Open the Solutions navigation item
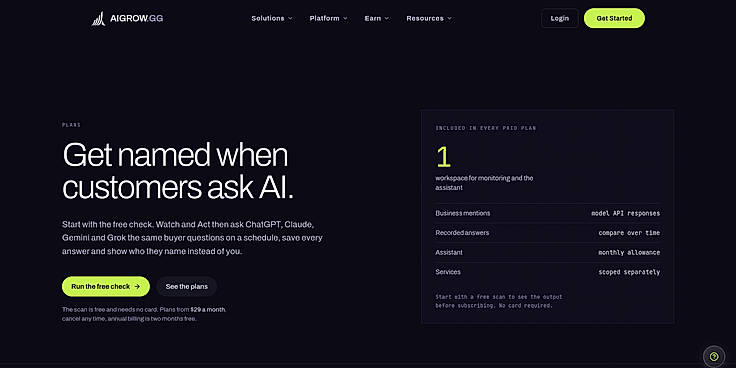This screenshot has width=736, height=368. (x=272, y=18)
